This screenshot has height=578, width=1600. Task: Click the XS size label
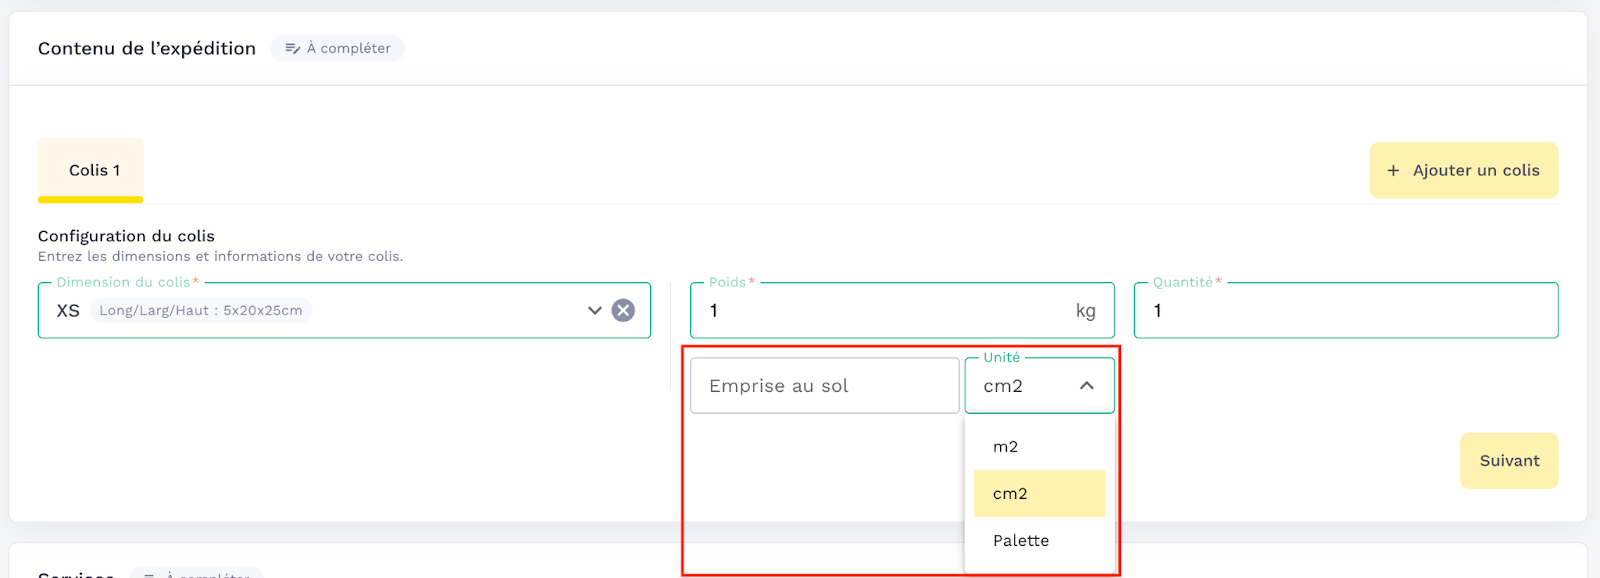pyautogui.click(x=68, y=311)
